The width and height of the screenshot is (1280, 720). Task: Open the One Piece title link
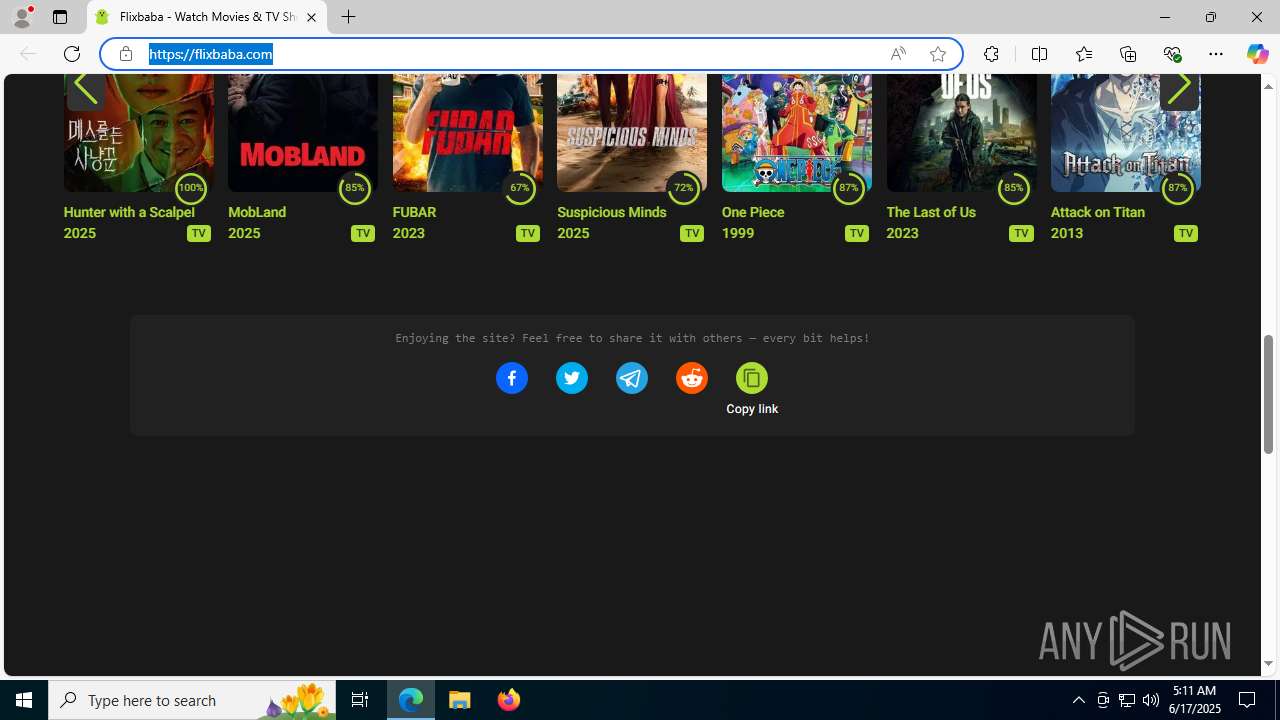coord(753,212)
